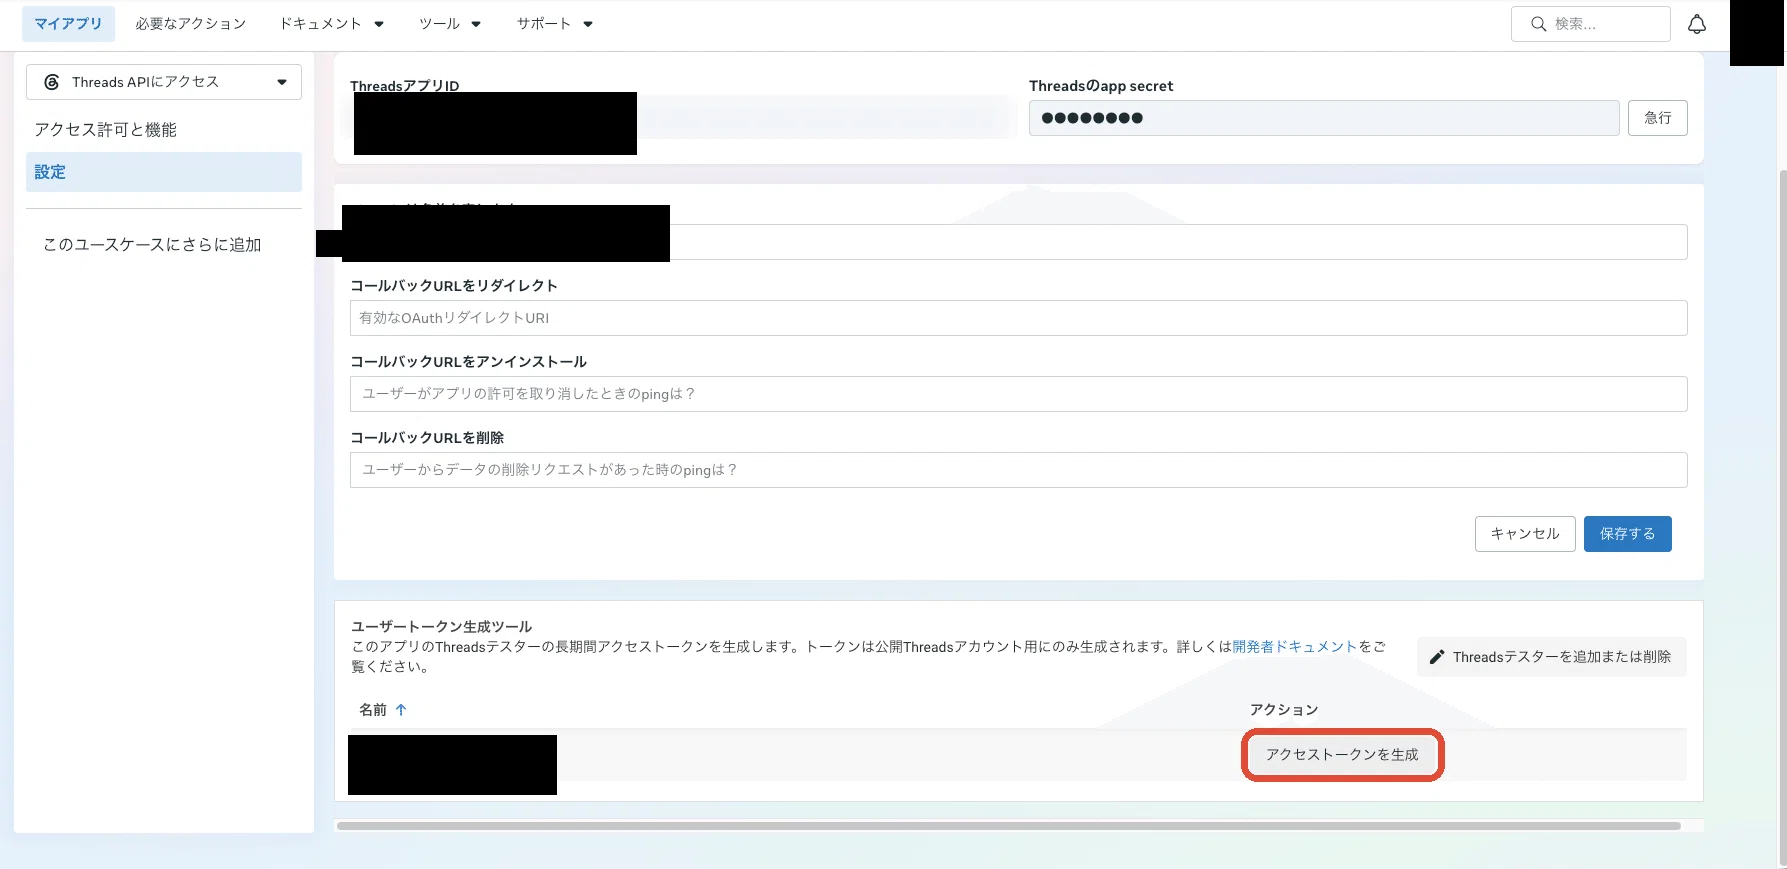Click the コールバックURLをアンインストール input
This screenshot has height=869, width=1787.
tap(1018, 394)
